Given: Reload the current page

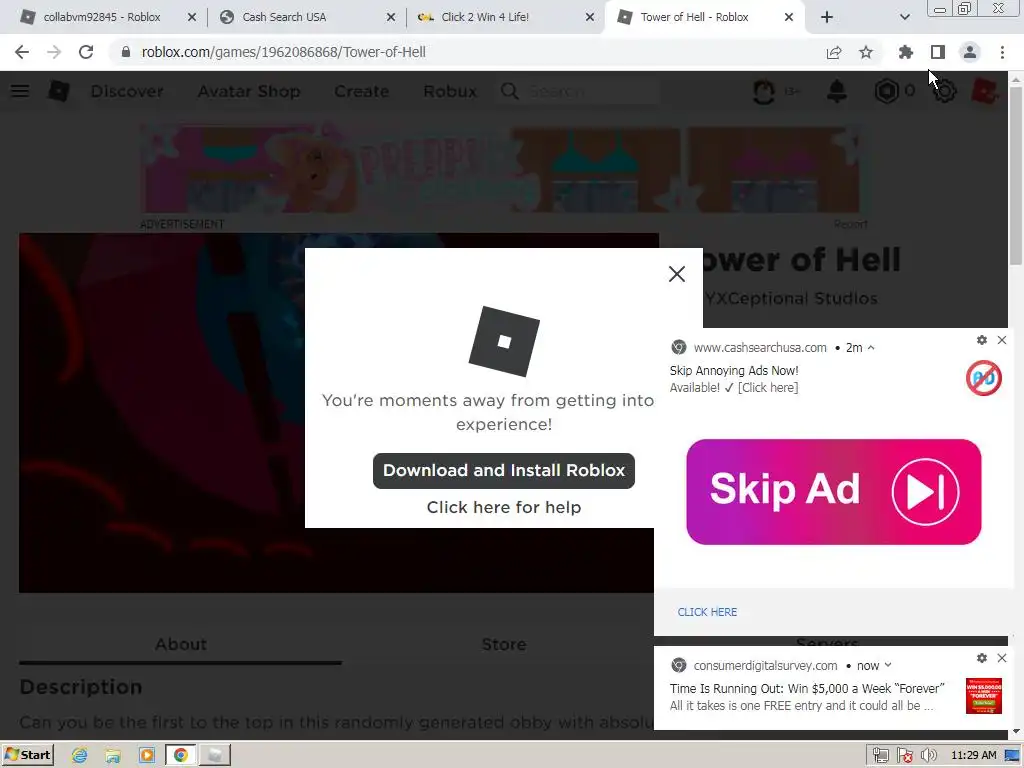Looking at the screenshot, I should (86, 52).
